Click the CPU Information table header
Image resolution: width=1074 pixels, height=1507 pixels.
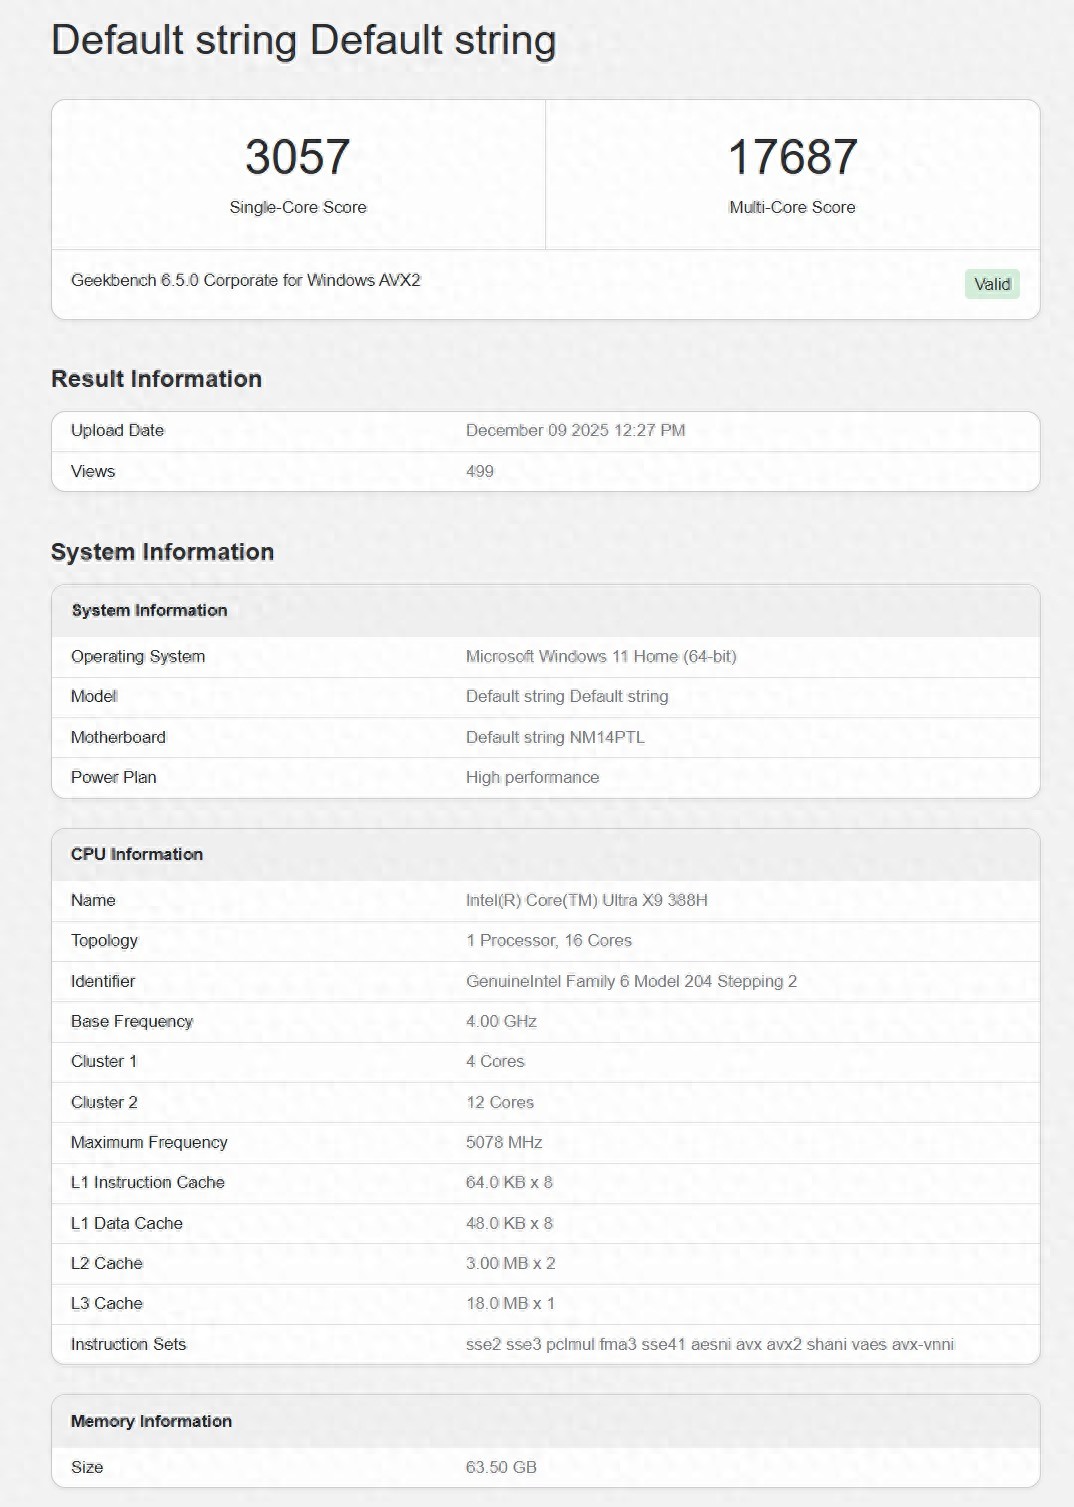tap(137, 854)
